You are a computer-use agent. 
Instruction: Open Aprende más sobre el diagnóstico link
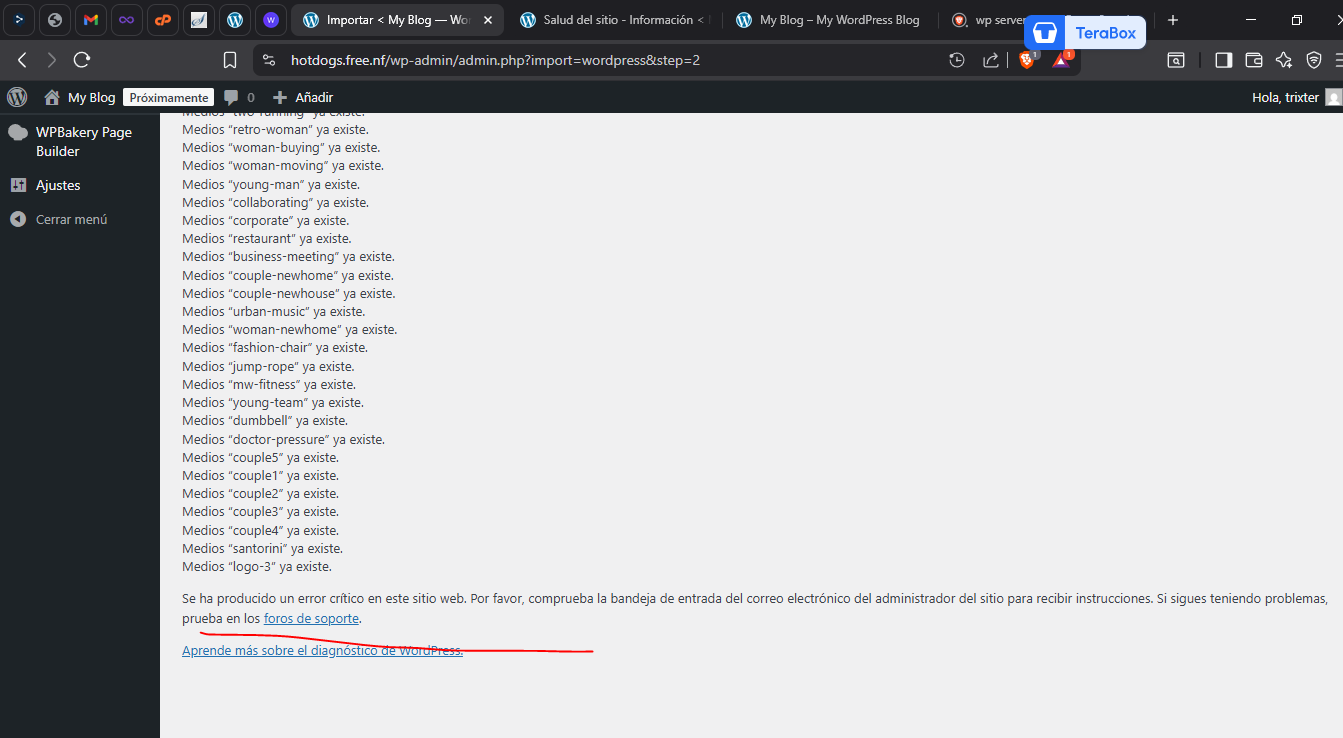pyautogui.click(x=322, y=650)
